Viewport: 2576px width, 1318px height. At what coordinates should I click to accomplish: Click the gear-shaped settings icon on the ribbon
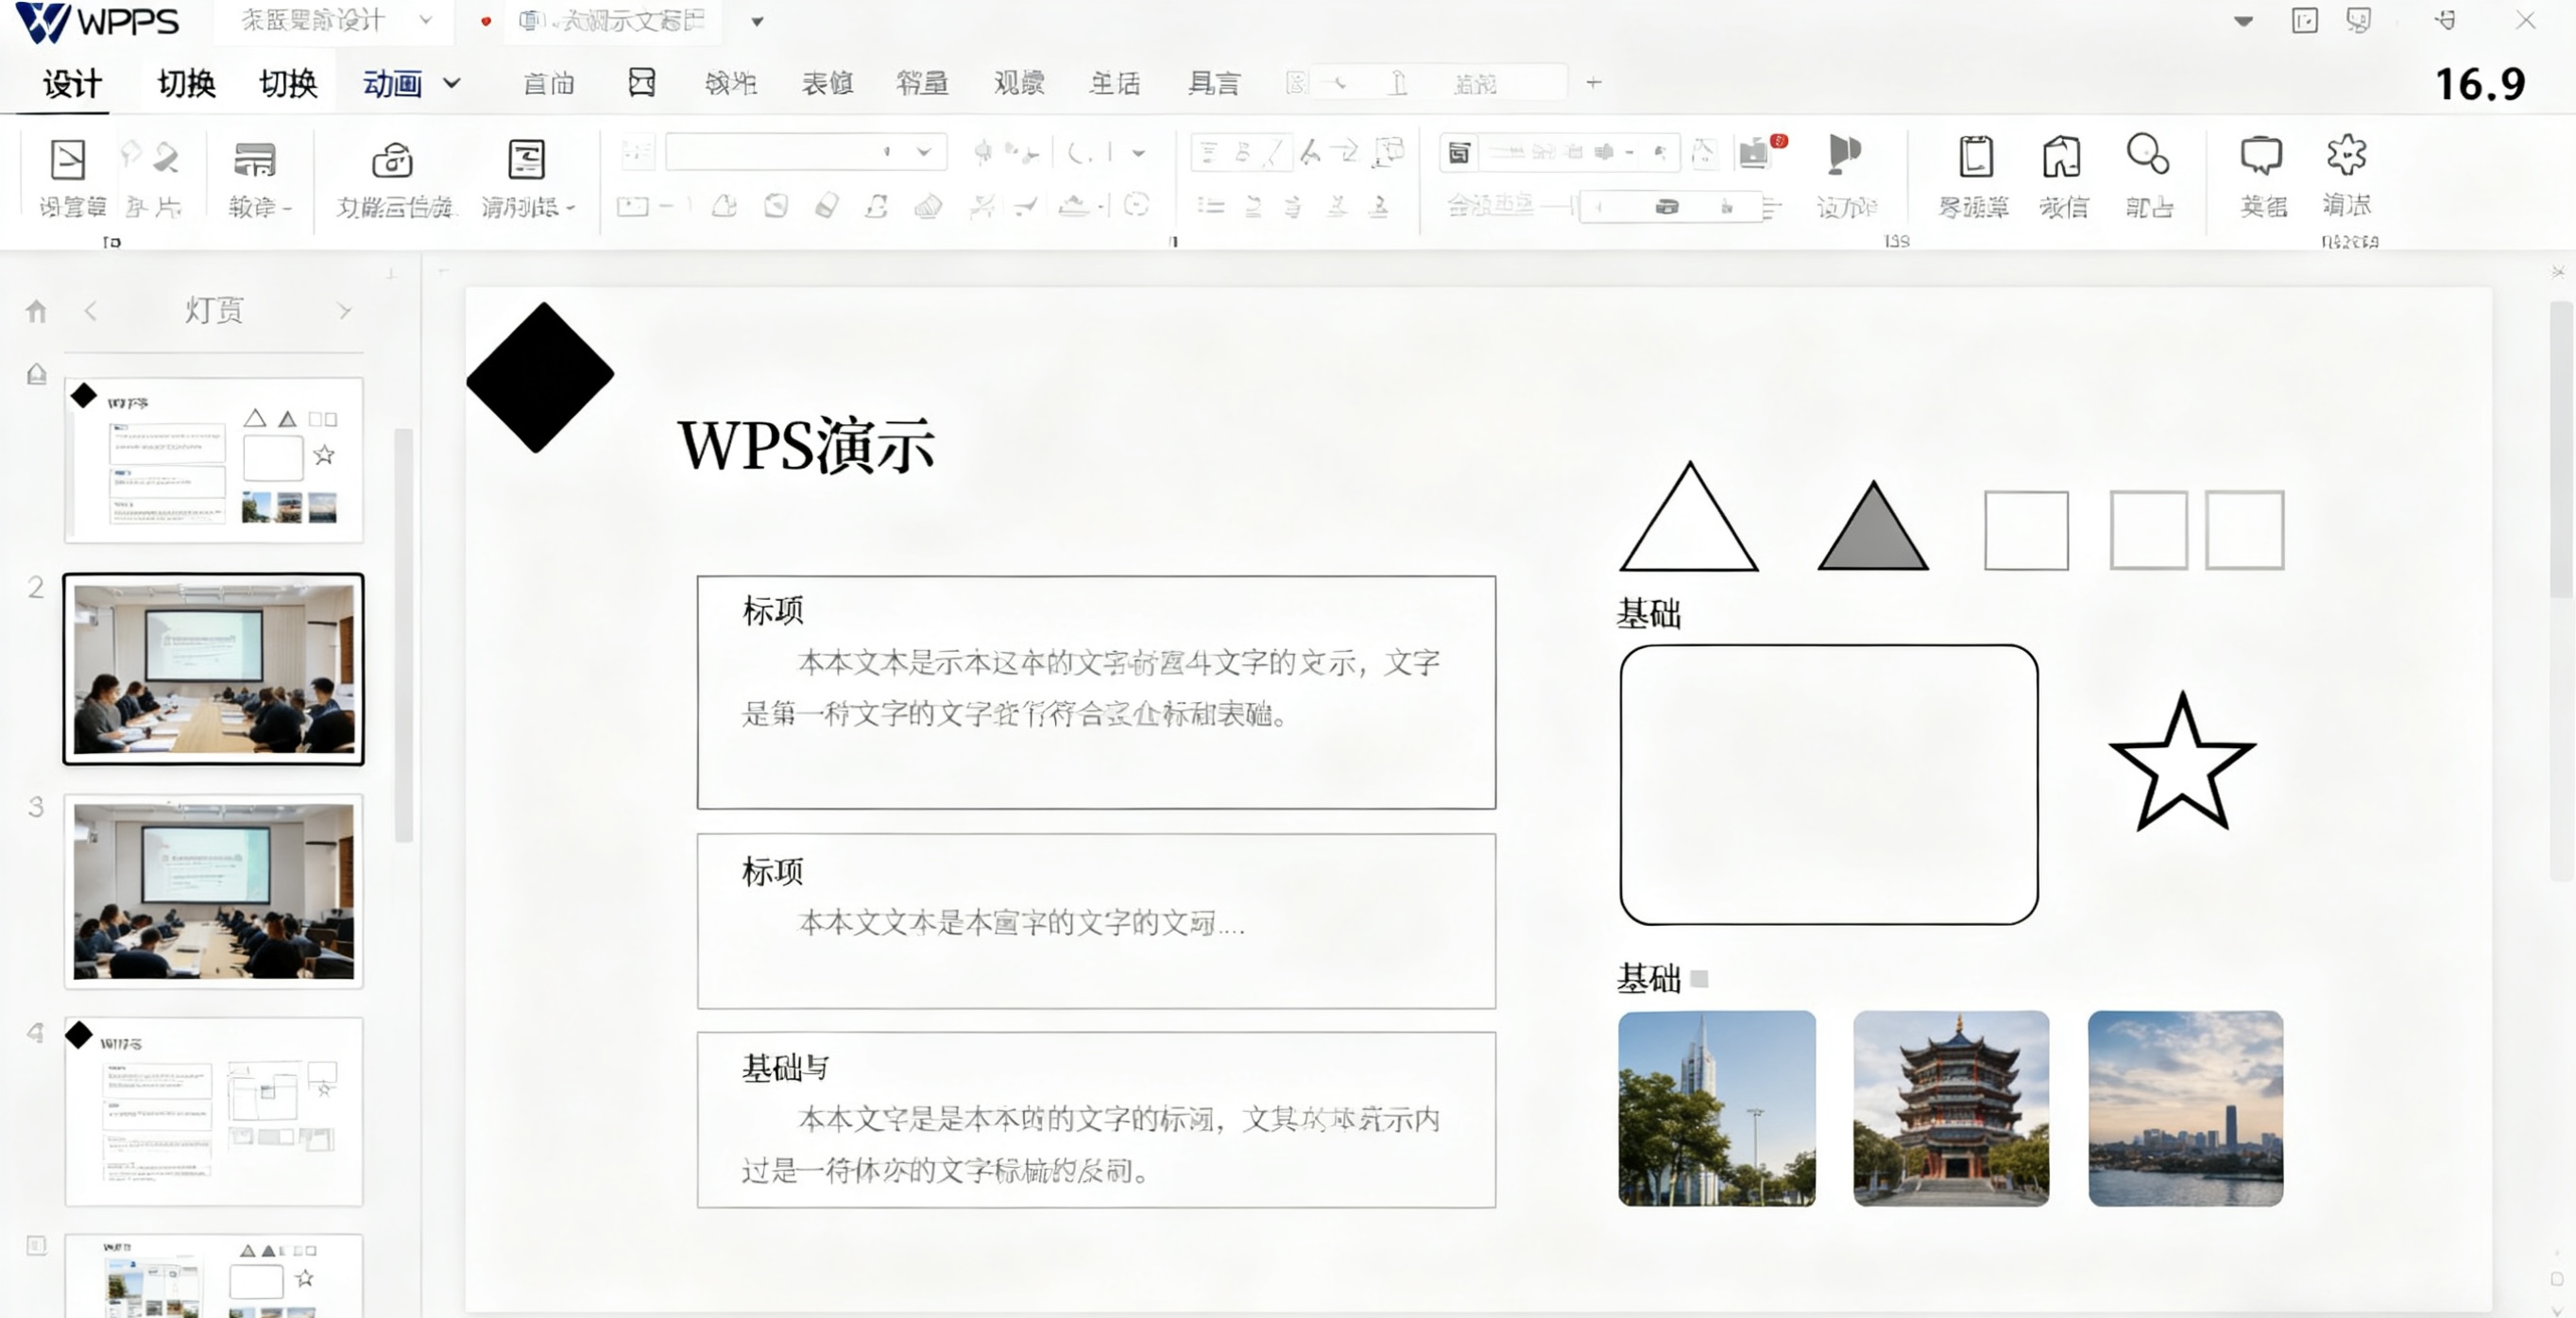[2345, 155]
